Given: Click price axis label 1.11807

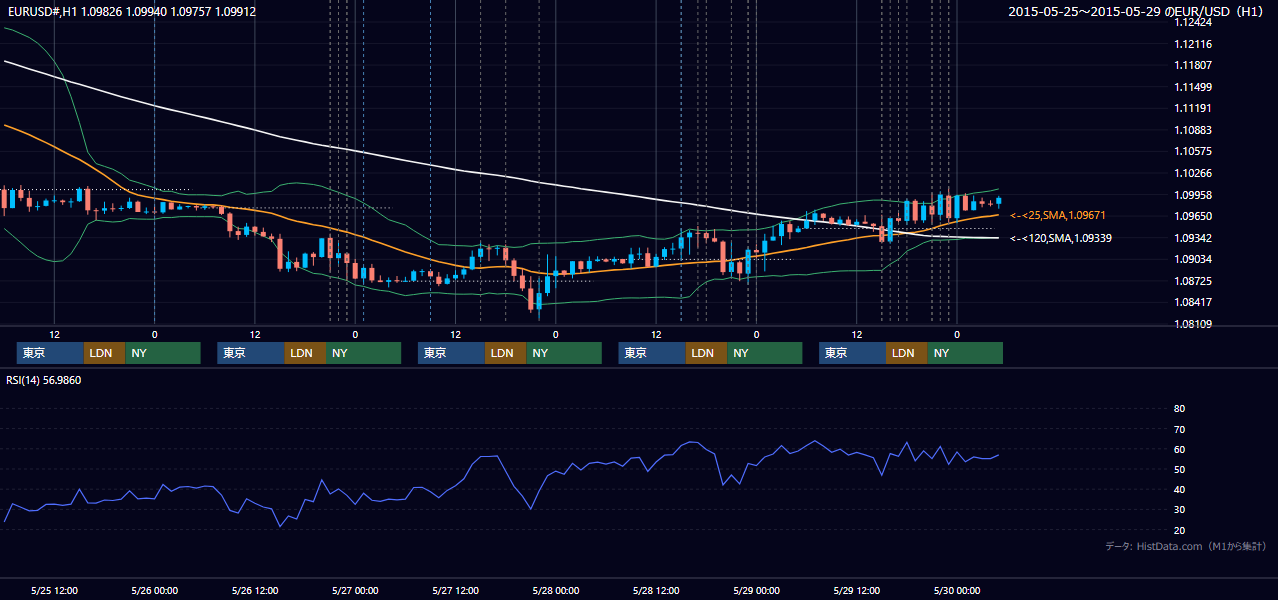Looking at the screenshot, I should coord(1194,65).
